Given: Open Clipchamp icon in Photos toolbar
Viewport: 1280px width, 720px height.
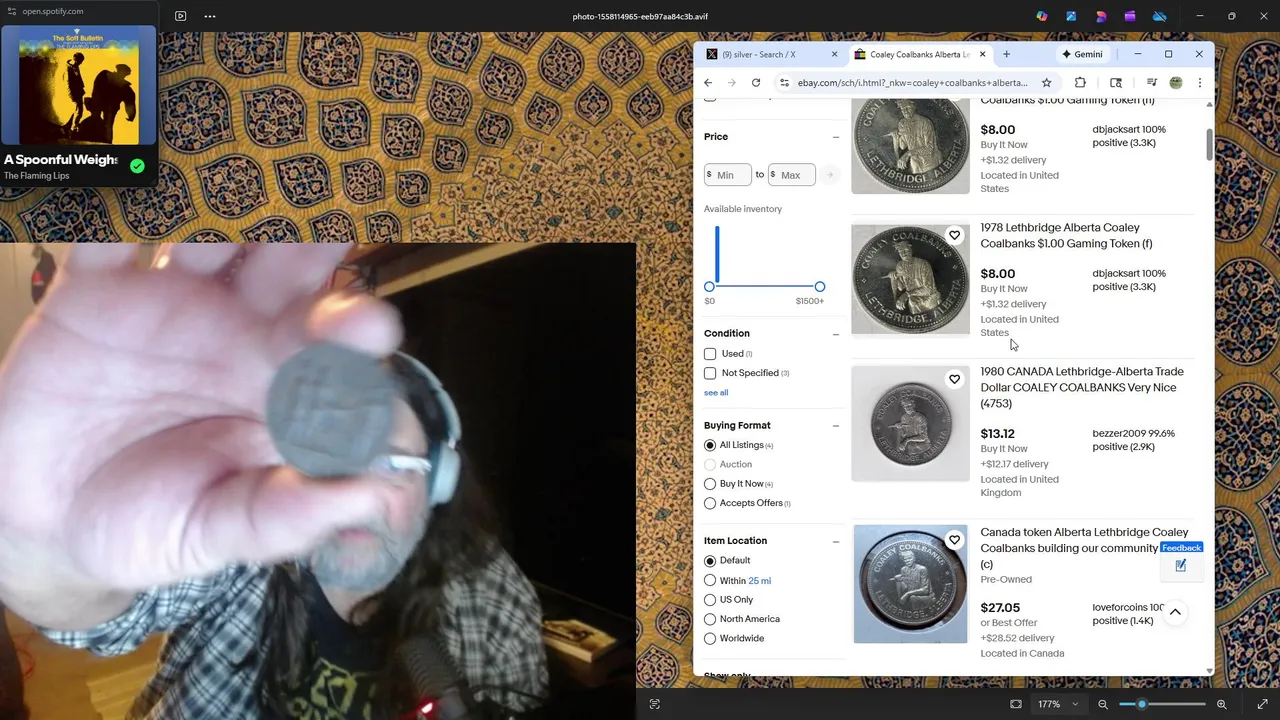Looking at the screenshot, I should [1130, 16].
